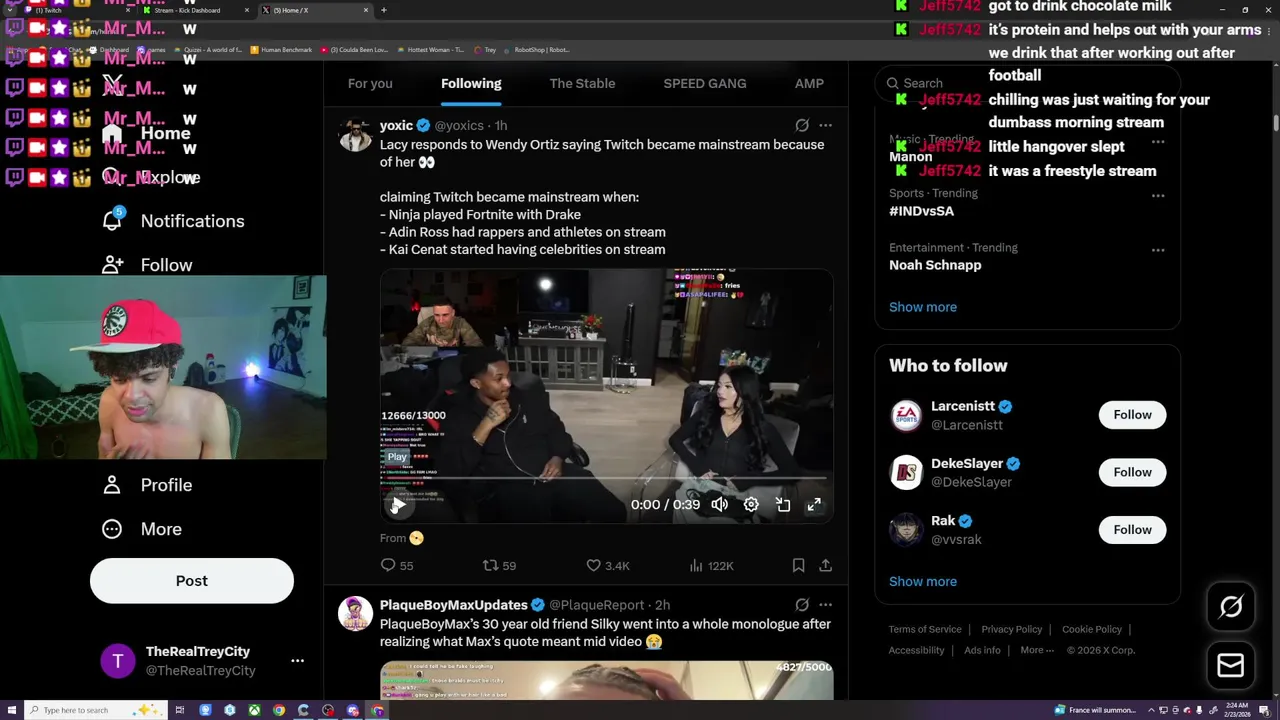Switch to The Stable tab

(x=582, y=84)
